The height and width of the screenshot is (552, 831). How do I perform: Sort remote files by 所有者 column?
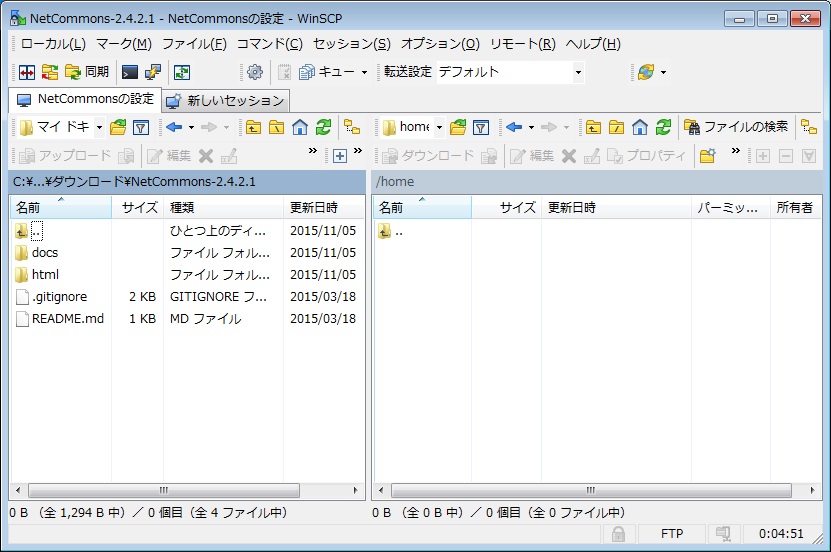pyautogui.click(x=795, y=208)
